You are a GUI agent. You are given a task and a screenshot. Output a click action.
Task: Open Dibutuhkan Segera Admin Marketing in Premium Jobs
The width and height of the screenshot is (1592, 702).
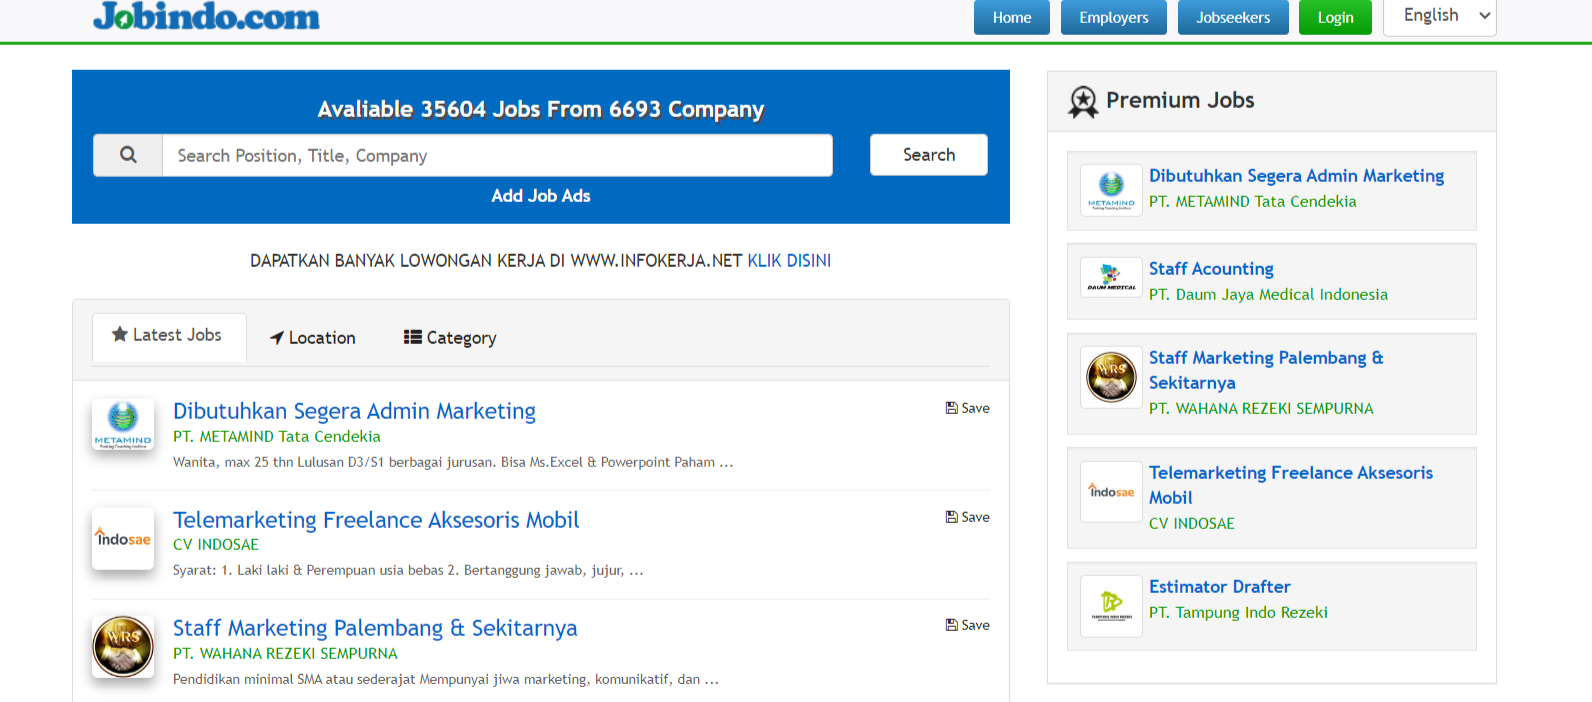(1296, 176)
